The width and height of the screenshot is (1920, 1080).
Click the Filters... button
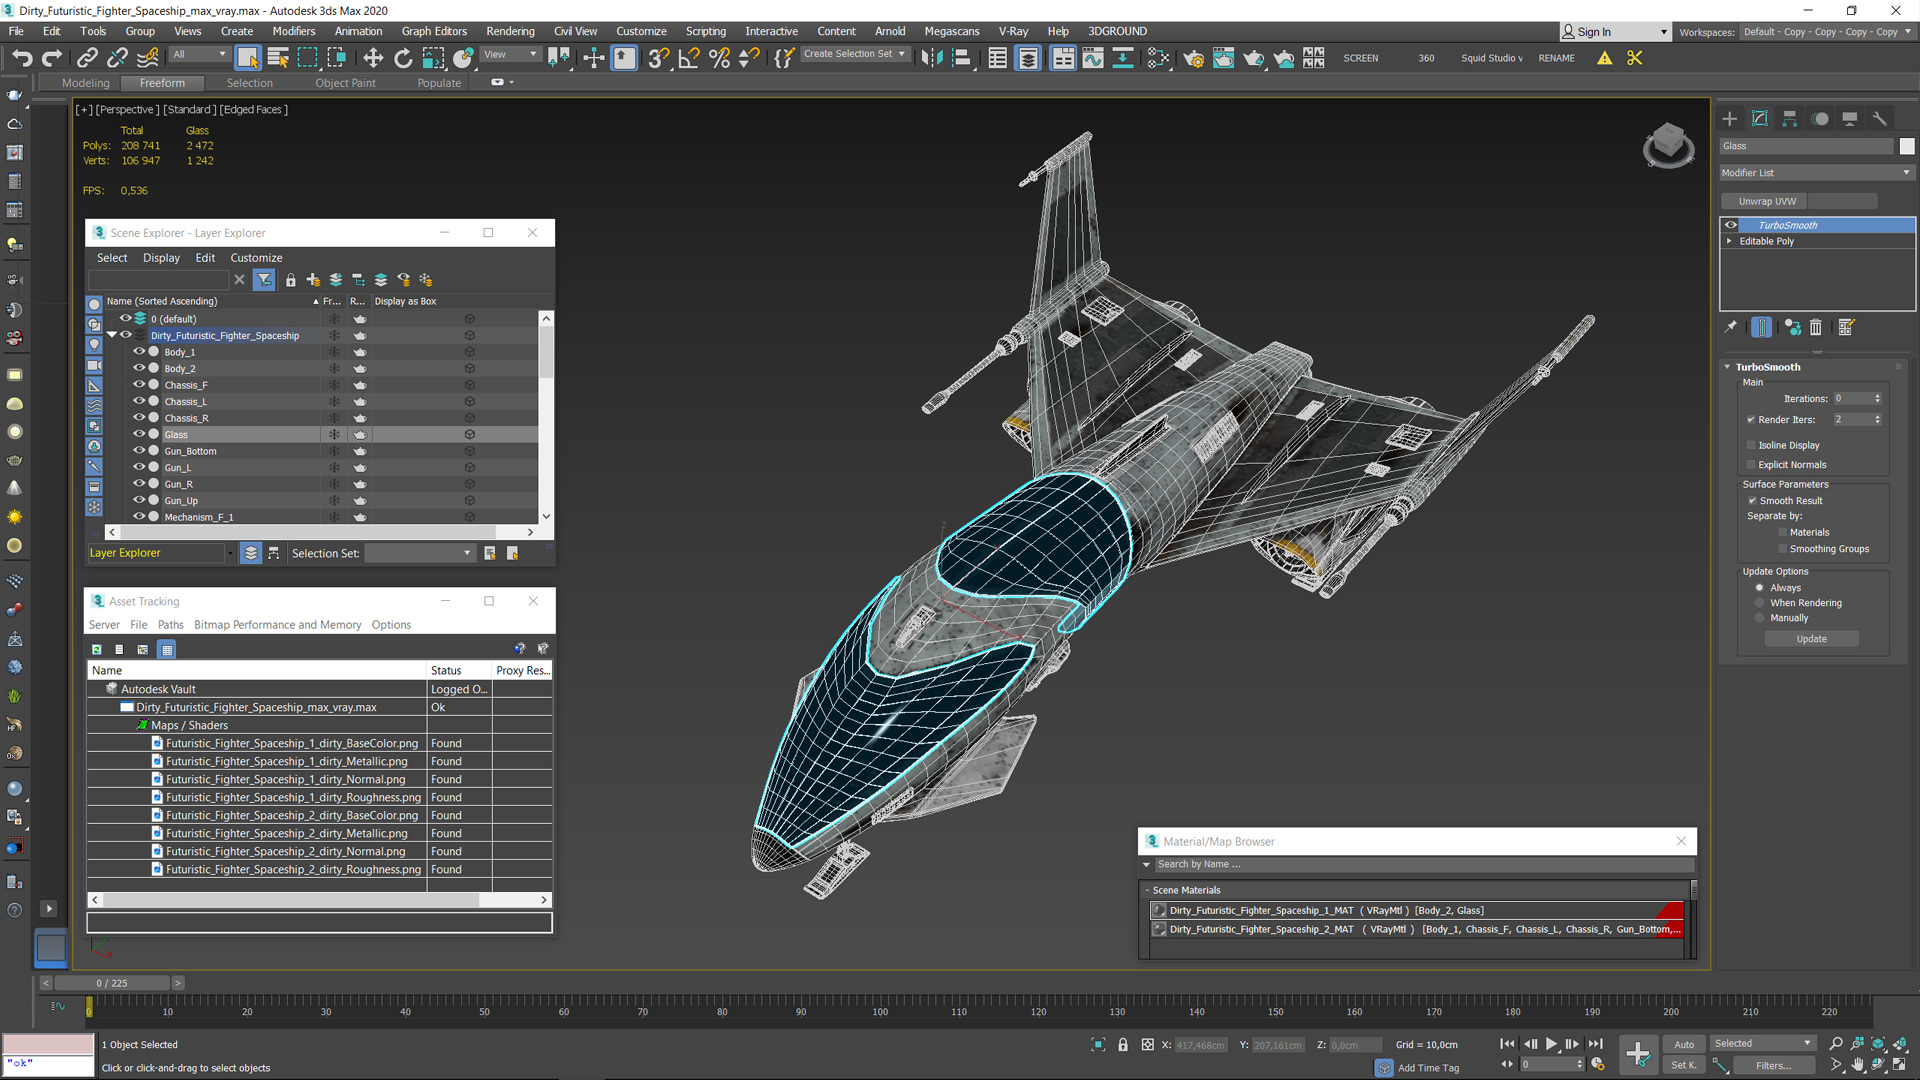pos(1773,1065)
